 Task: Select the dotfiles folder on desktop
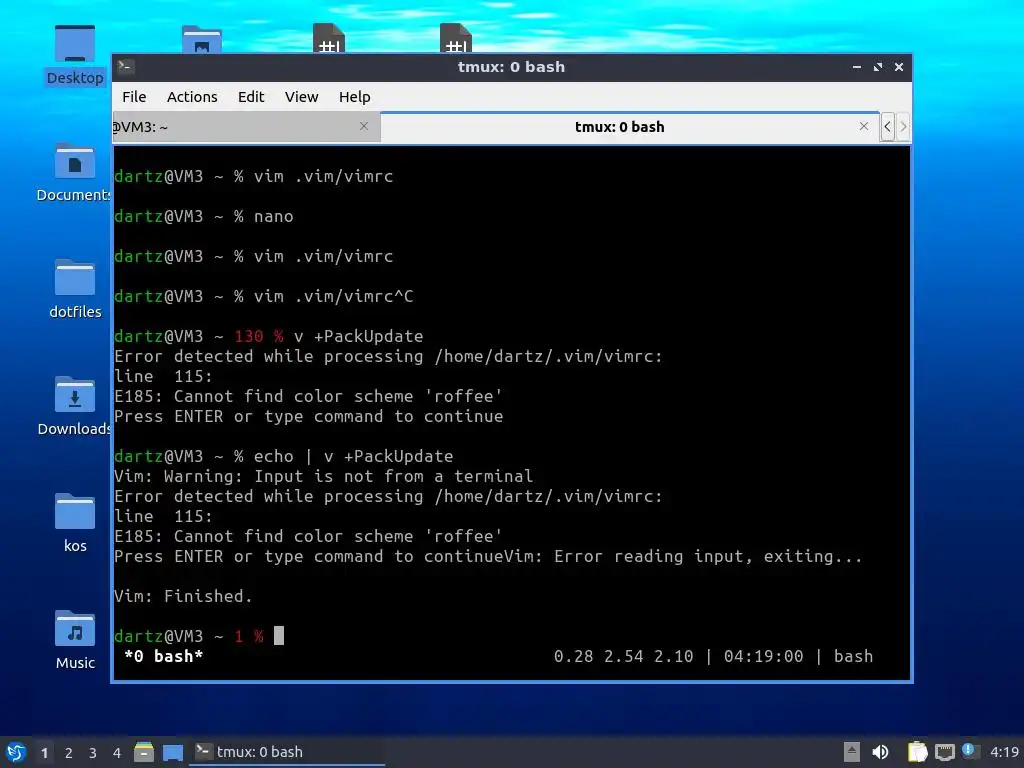click(74, 289)
